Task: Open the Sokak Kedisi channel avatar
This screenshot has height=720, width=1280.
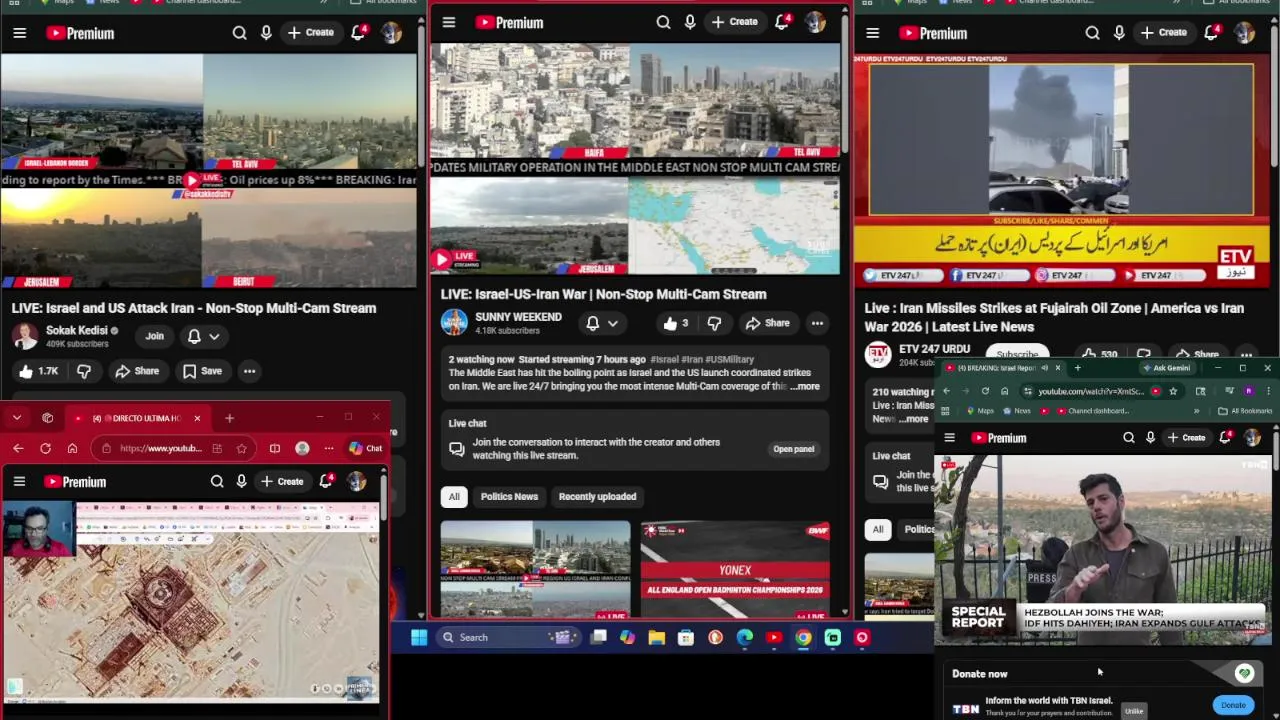Action: click(25, 336)
